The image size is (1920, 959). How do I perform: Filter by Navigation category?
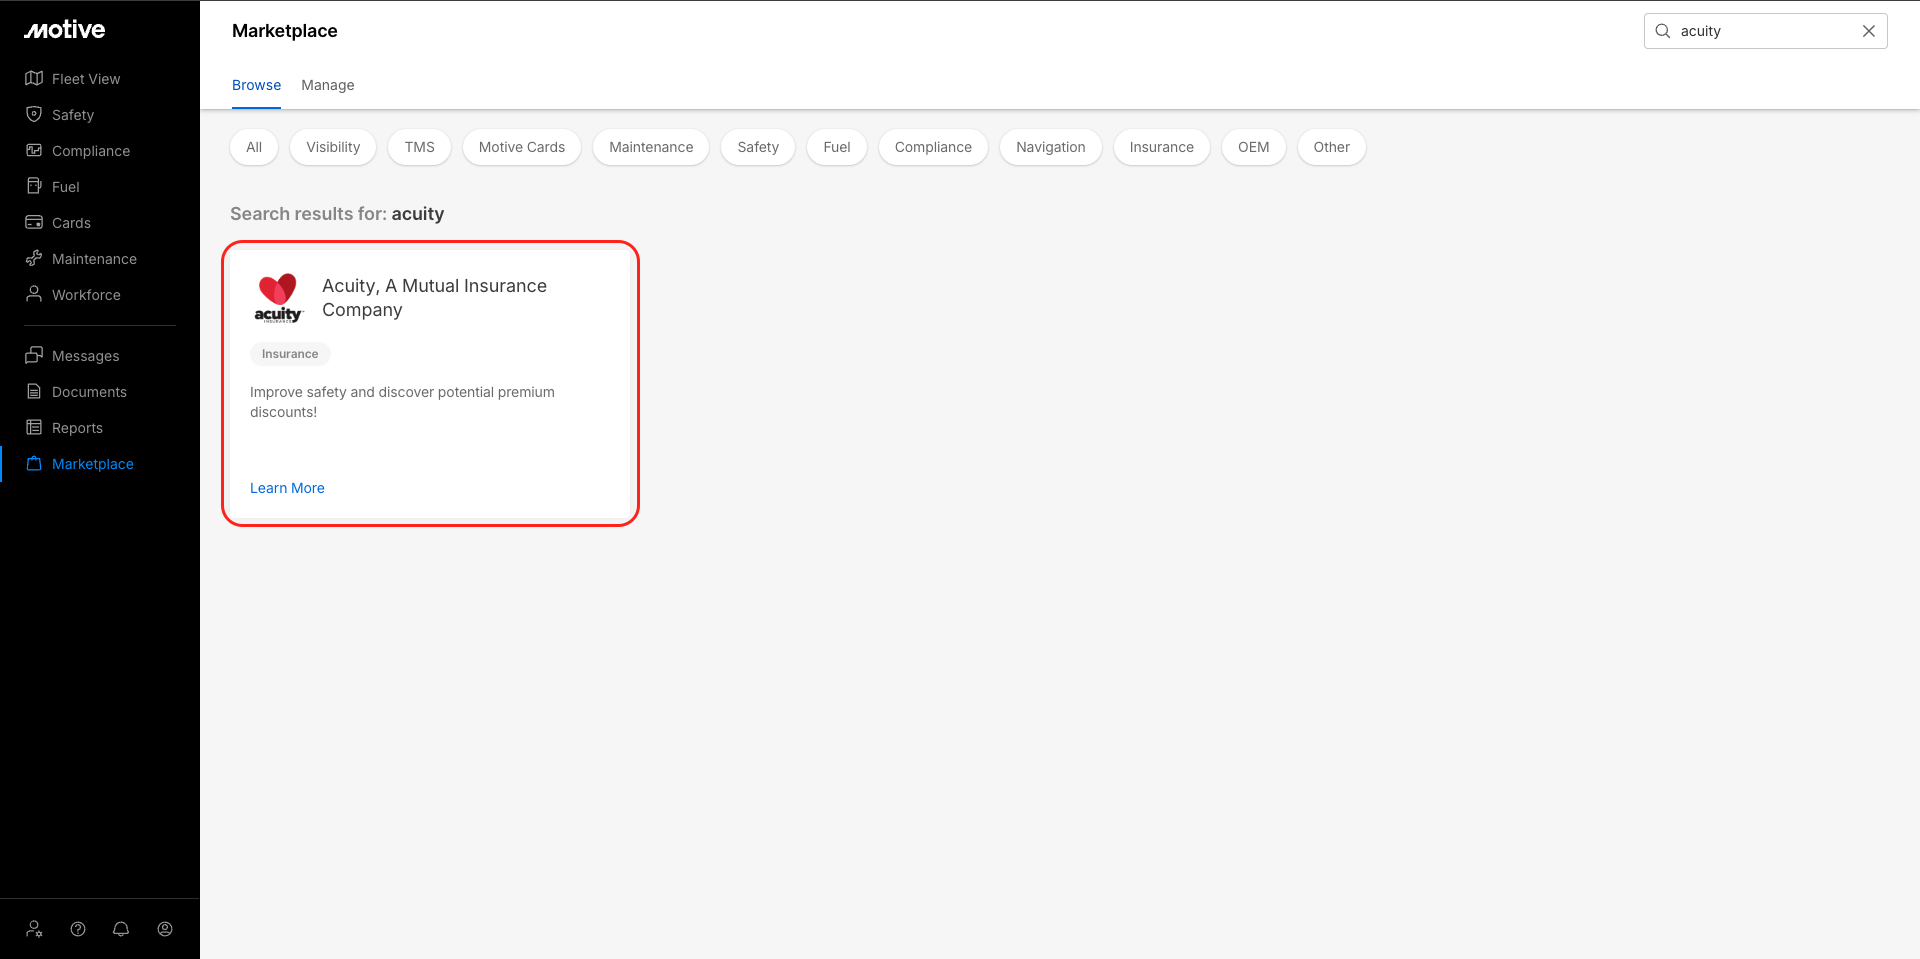pos(1051,147)
